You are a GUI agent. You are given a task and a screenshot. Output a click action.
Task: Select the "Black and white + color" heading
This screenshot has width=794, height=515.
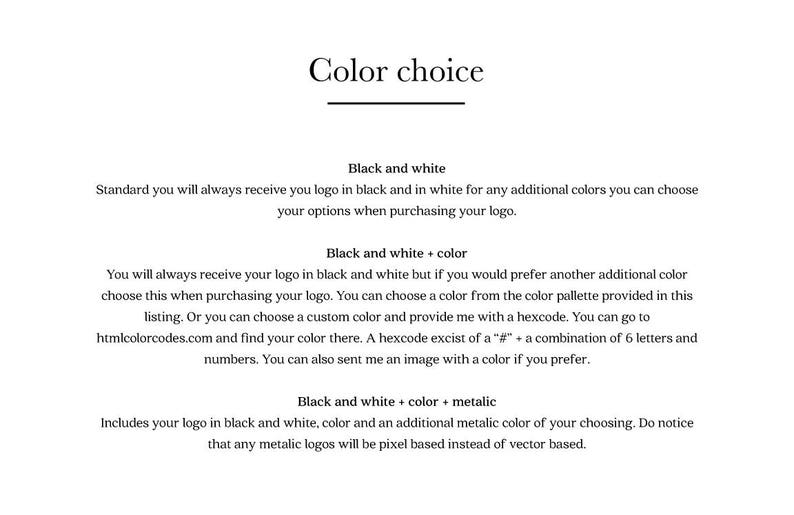[x=396, y=253]
